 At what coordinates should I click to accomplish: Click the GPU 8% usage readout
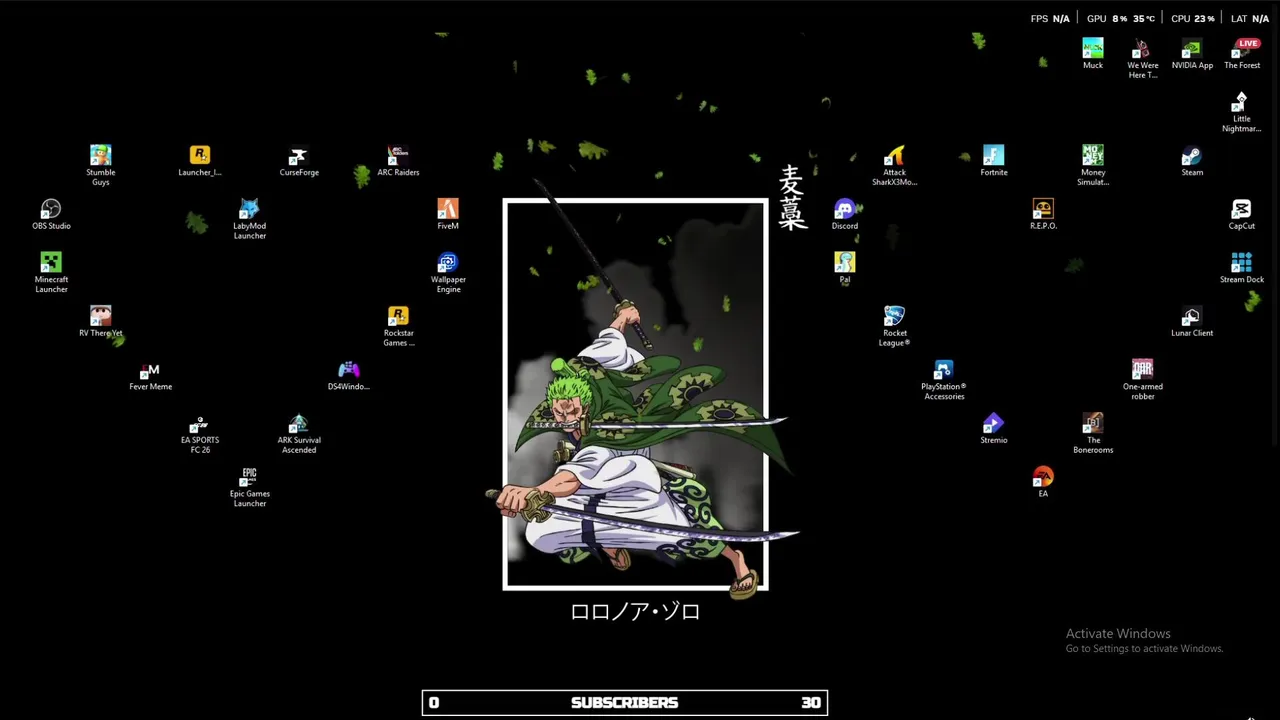[1120, 18]
